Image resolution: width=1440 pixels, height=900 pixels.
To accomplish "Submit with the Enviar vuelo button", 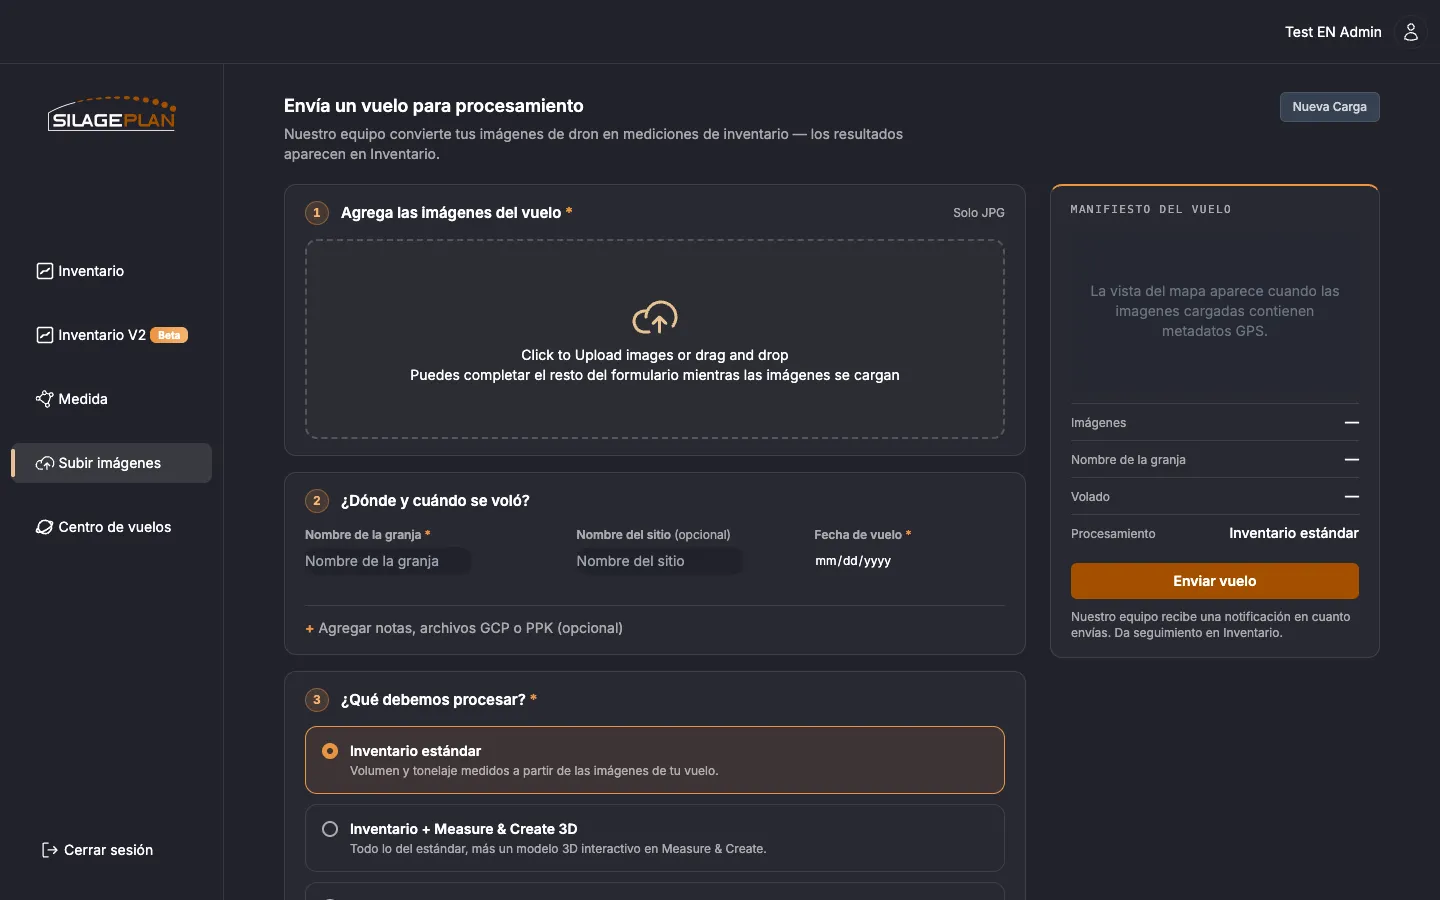I will pyautogui.click(x=1215, y=581).
